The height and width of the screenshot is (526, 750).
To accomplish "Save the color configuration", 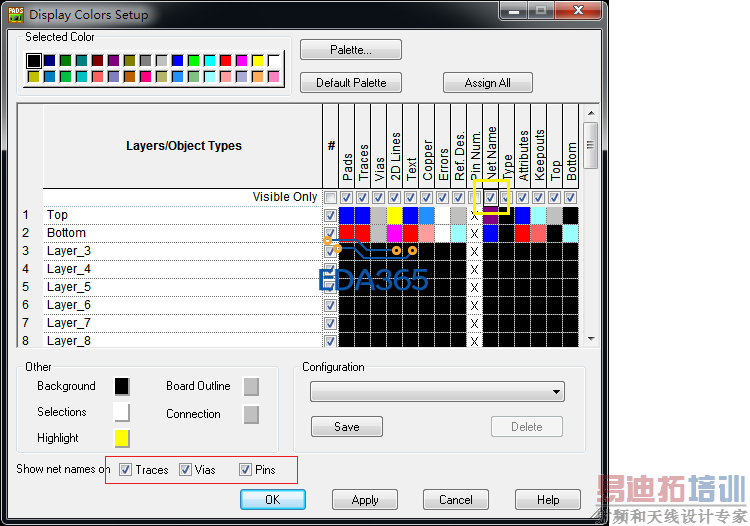I will 347,427.
